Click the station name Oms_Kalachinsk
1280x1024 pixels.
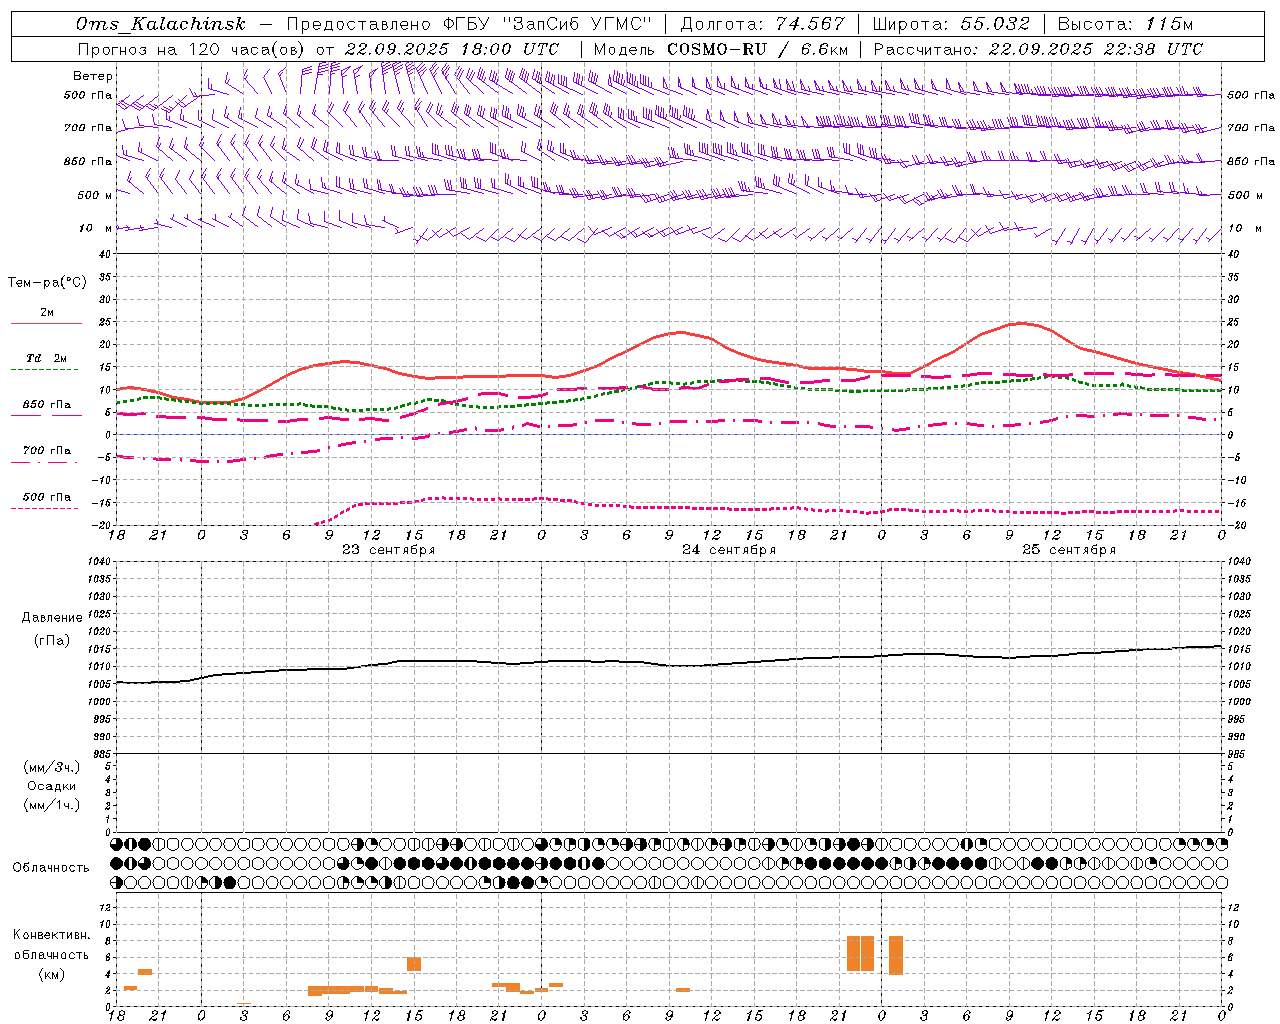click(x=161, y=24)
